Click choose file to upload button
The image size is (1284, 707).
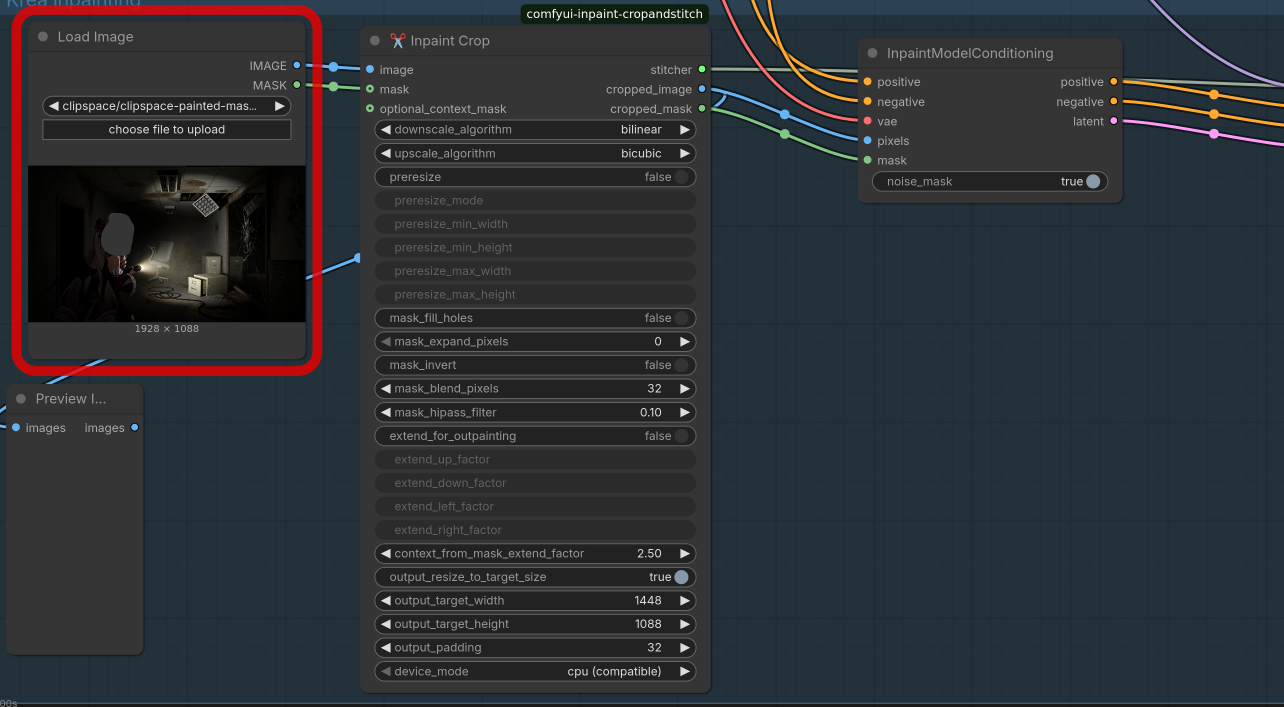point(167,130)
